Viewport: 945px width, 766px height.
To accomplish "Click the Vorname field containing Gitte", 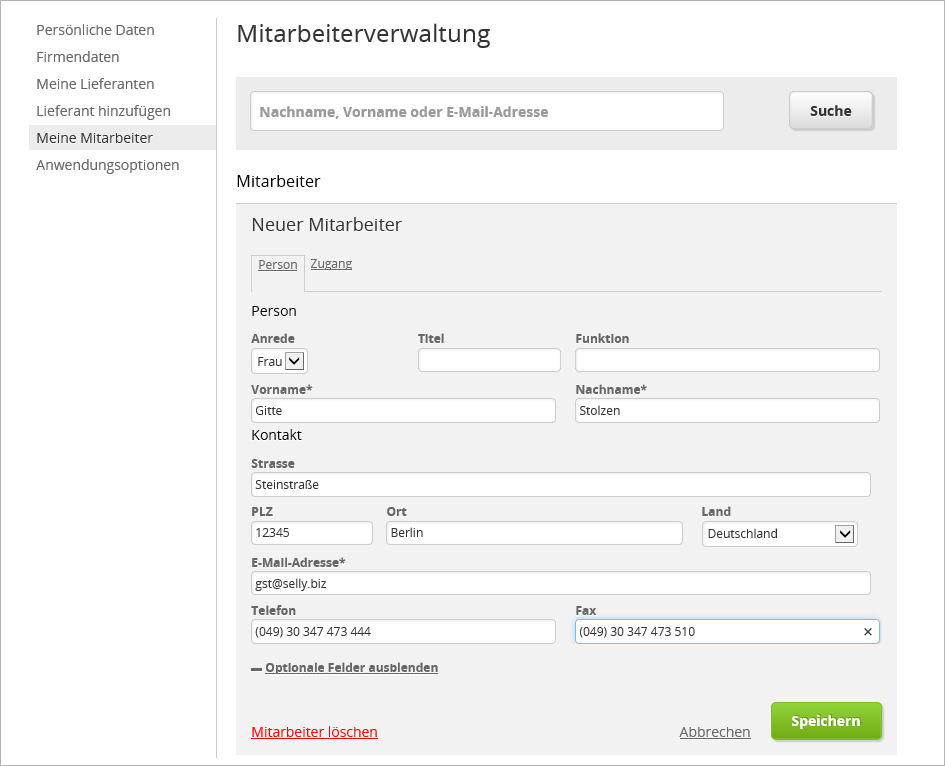I will coord(403,410).
